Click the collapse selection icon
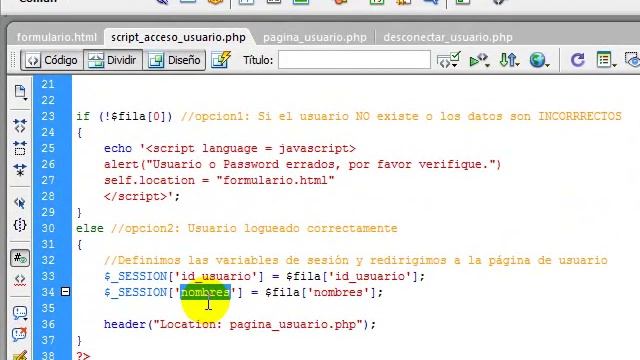 (20, 148)
